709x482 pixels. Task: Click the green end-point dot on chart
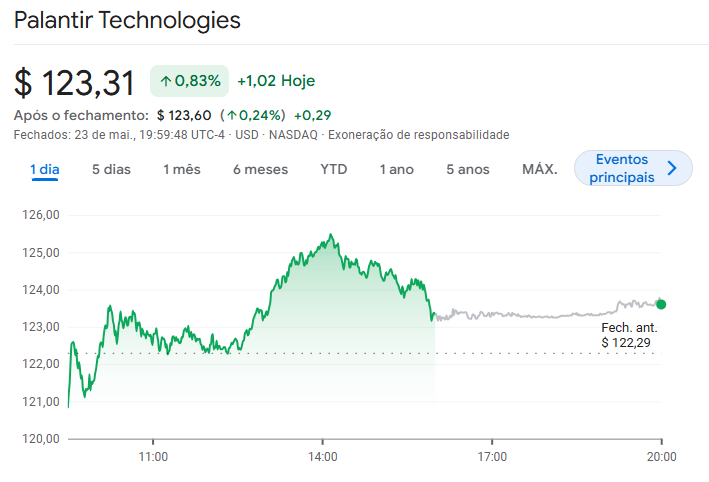tap(661, 304)
